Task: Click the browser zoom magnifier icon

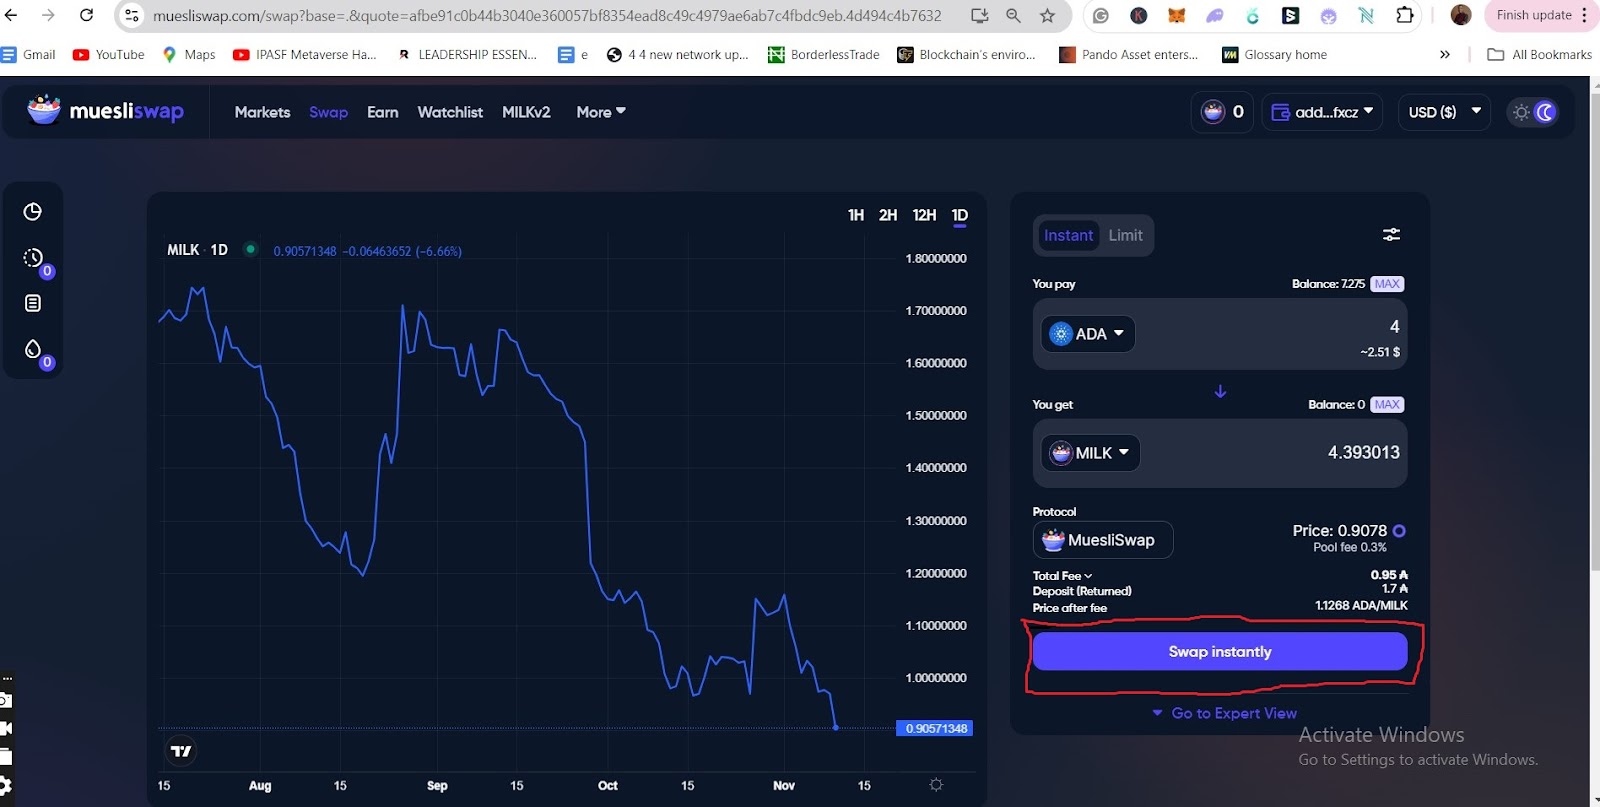Action: pos(1013,15)
